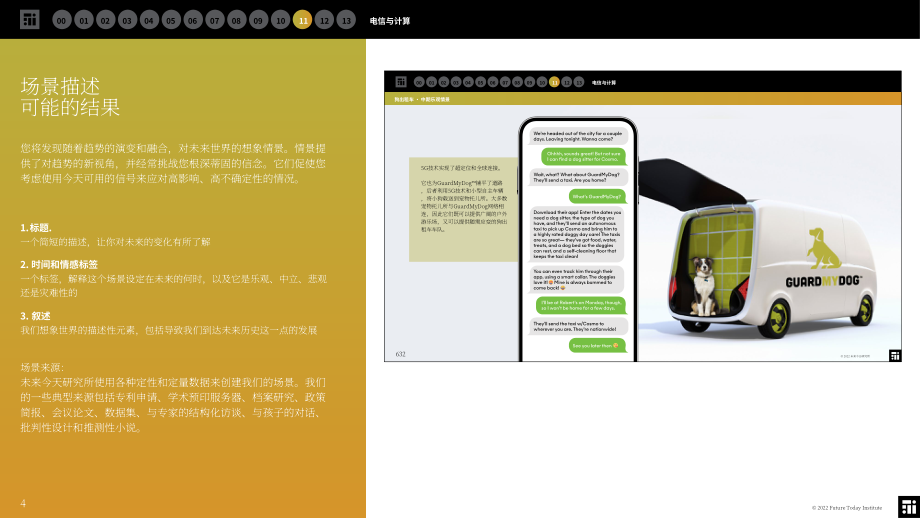Click the 2. 时间和情感标签 item heading

coord(59,265)
